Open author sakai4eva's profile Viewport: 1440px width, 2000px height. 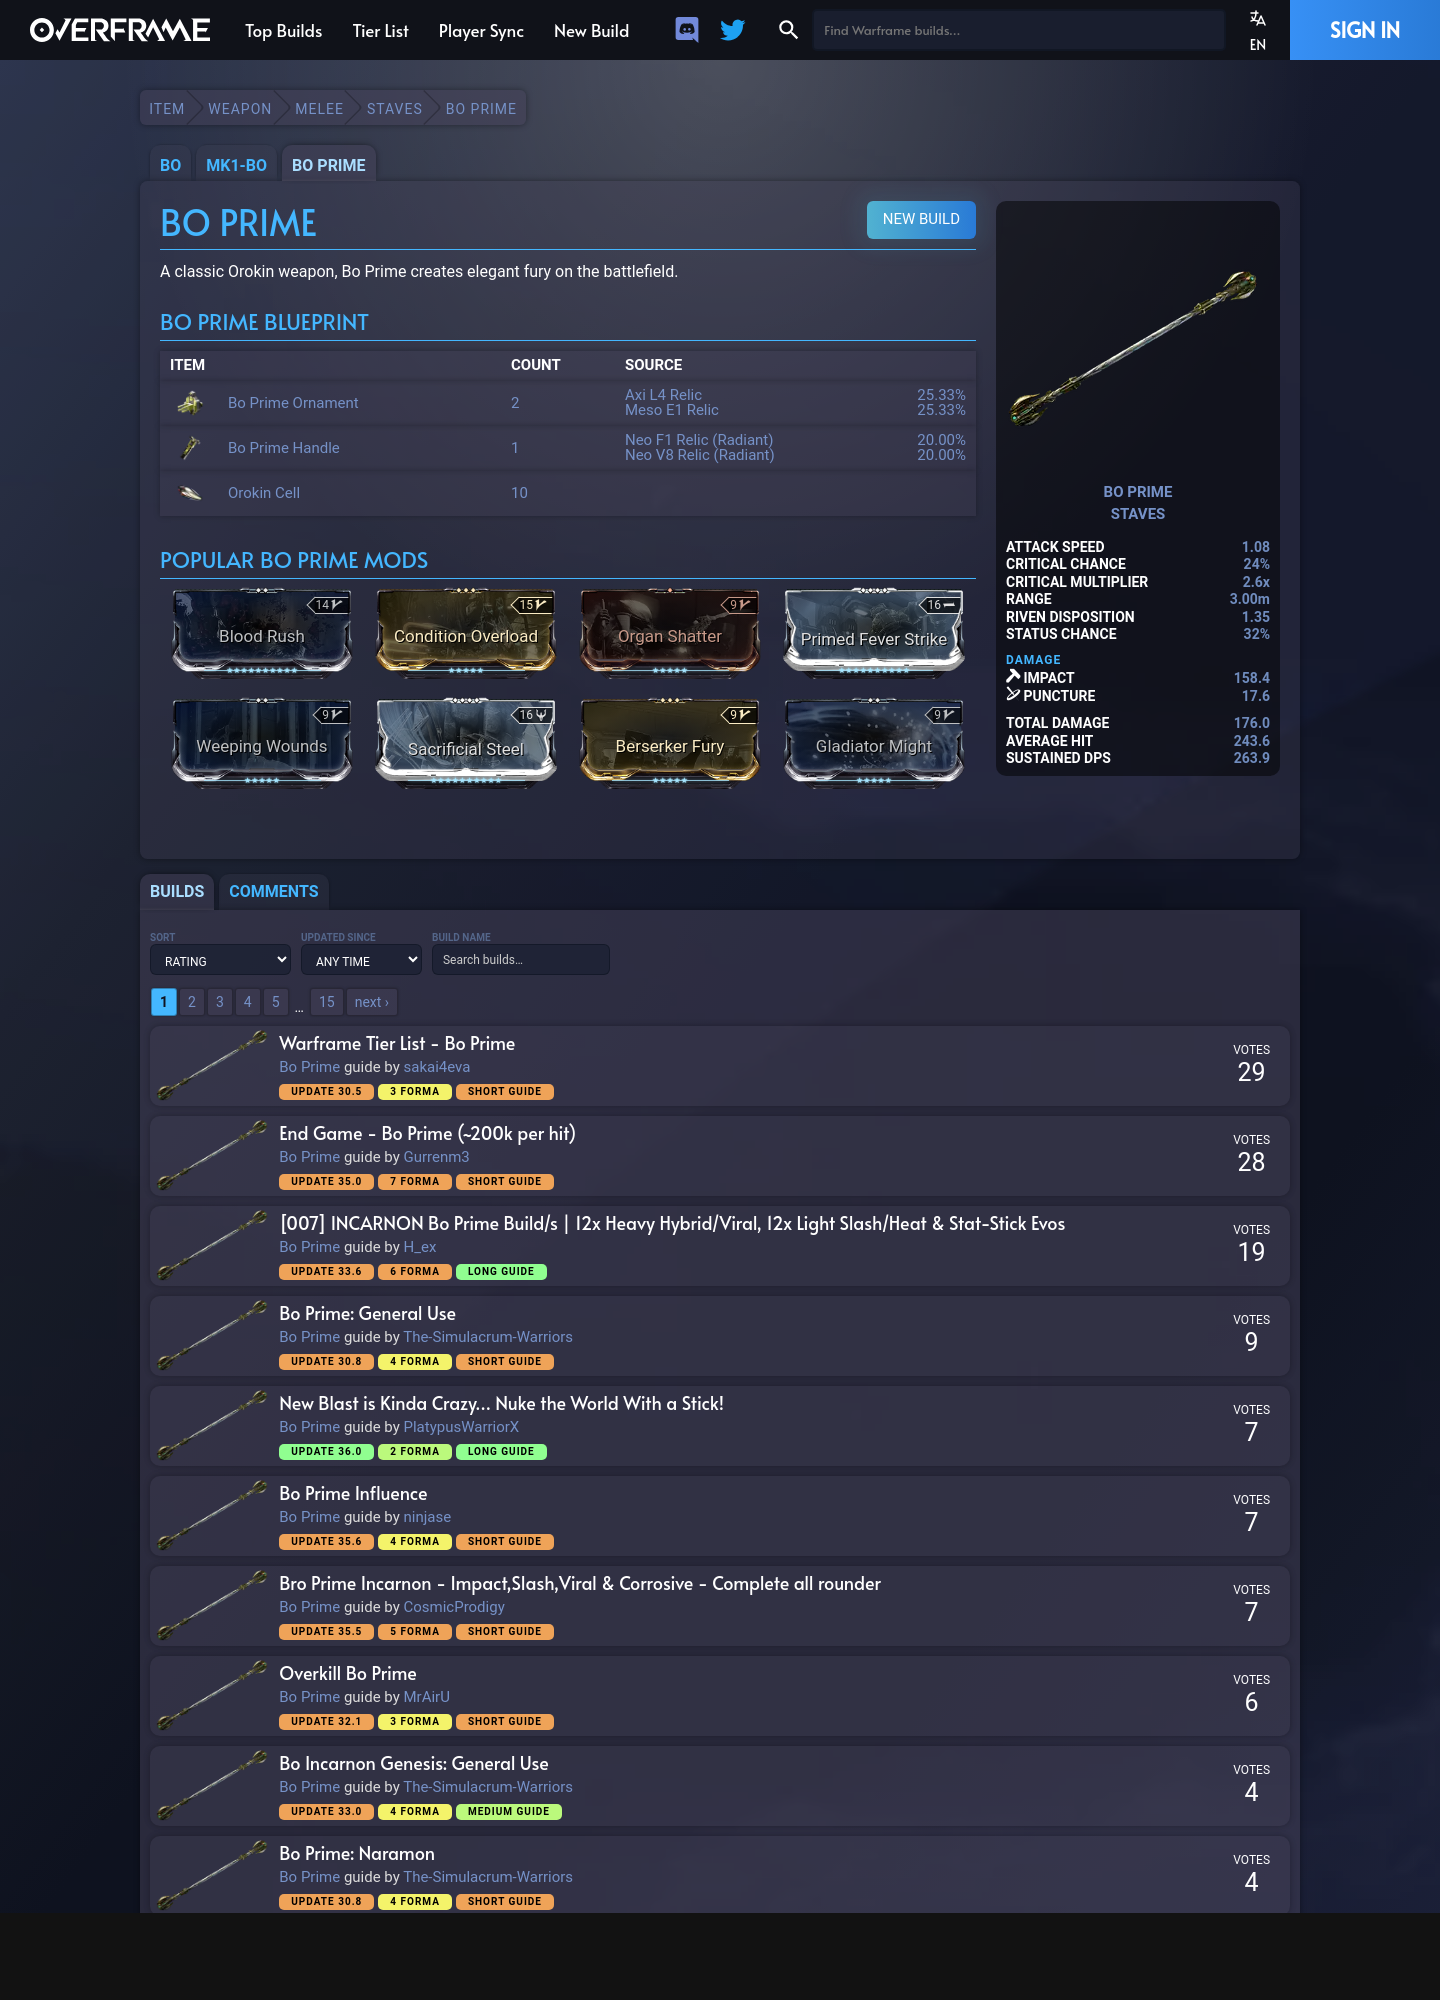click(437, 1067)
